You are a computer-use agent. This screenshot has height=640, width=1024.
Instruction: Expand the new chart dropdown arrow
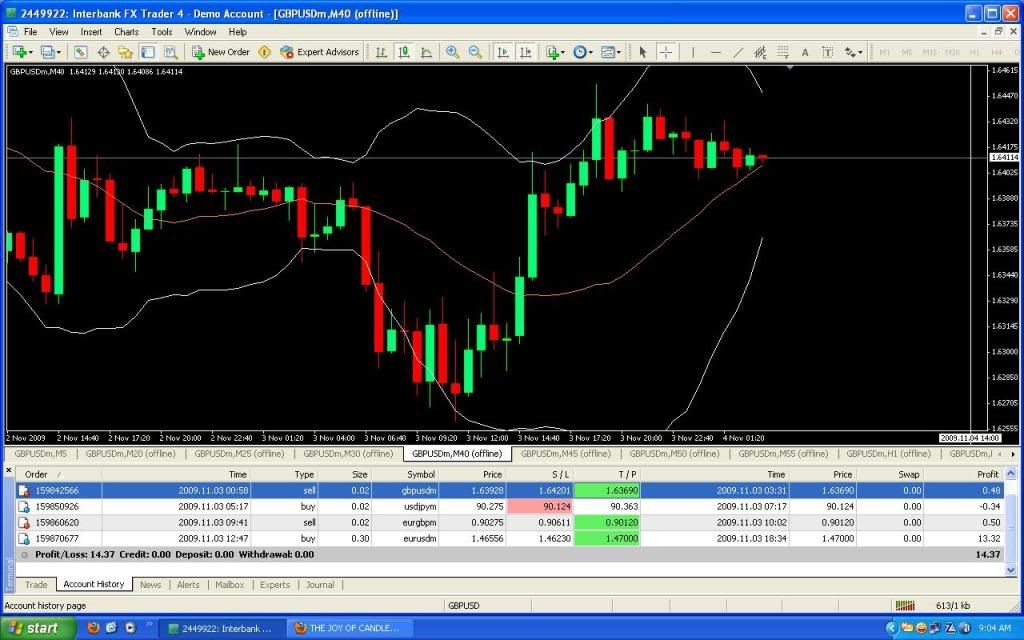[x=30, y=52]
